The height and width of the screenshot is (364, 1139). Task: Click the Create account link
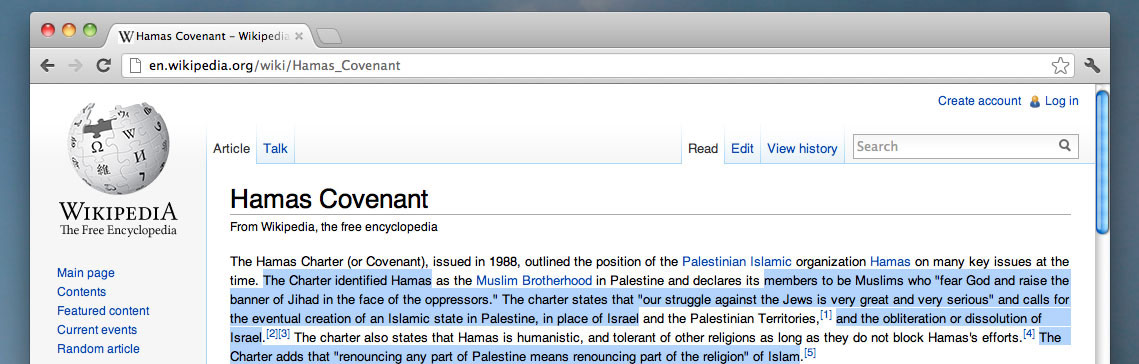tap(979, 101)
